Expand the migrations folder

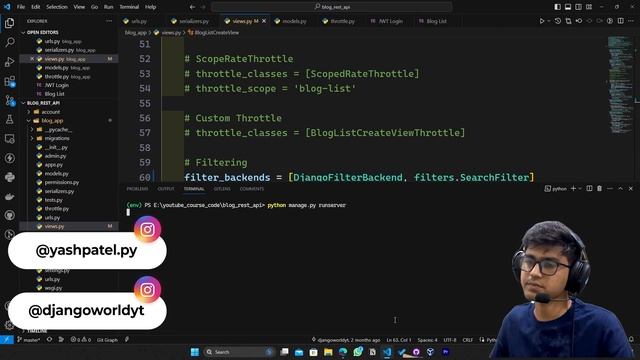click(57, 138)
